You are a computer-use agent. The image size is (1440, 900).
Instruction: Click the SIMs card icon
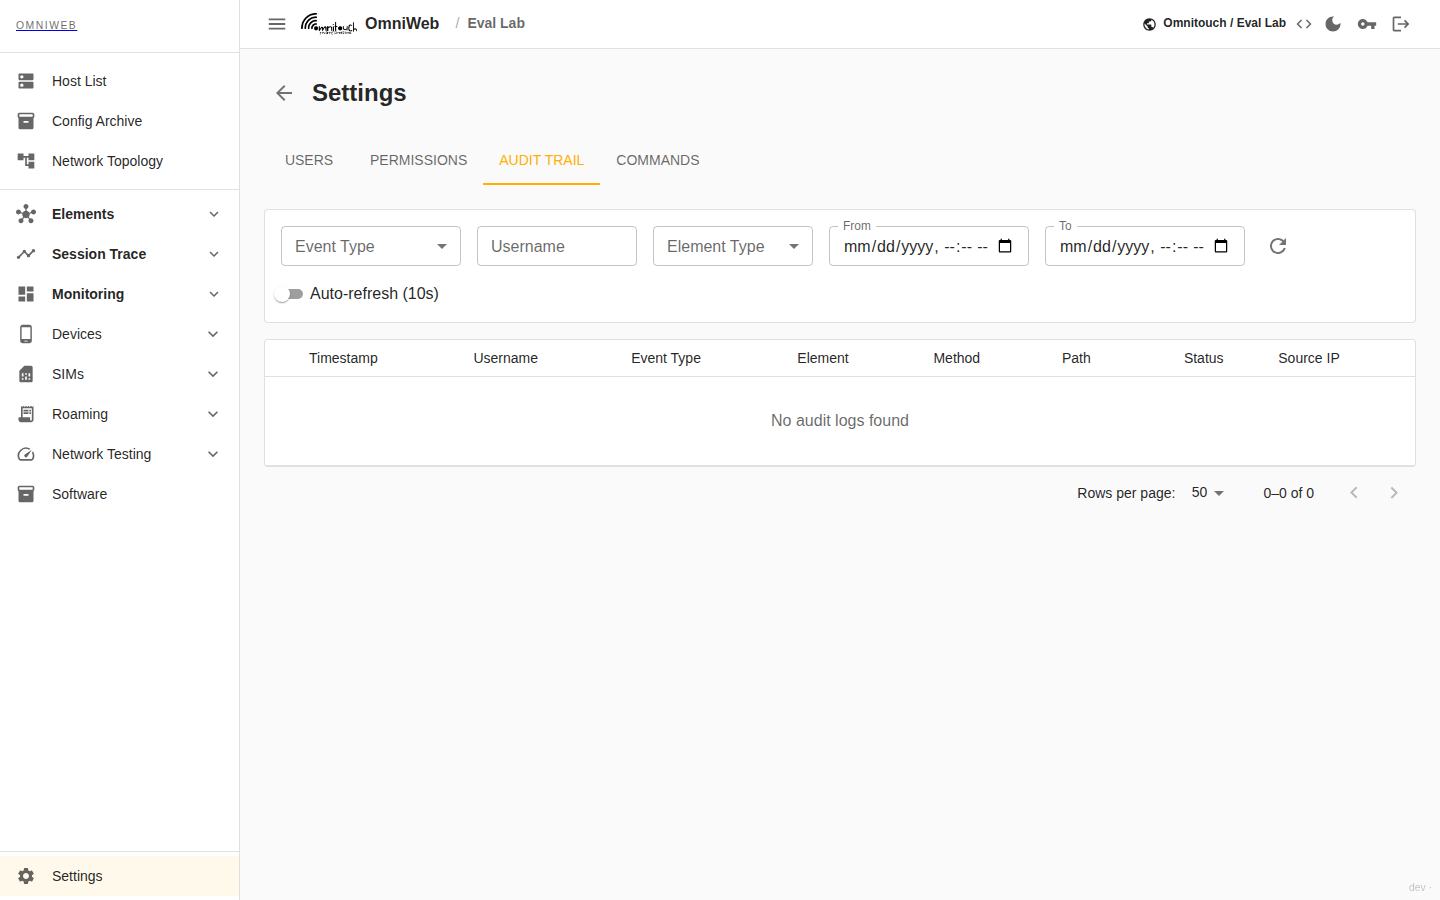[x=26, y=374]
